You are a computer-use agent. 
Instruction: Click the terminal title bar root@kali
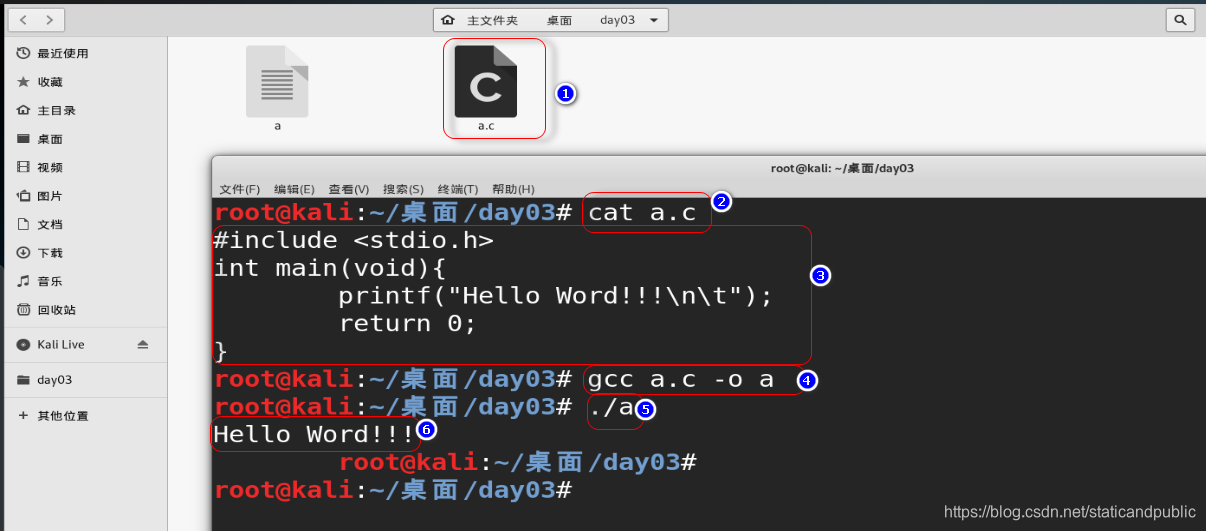coord(842,168)
